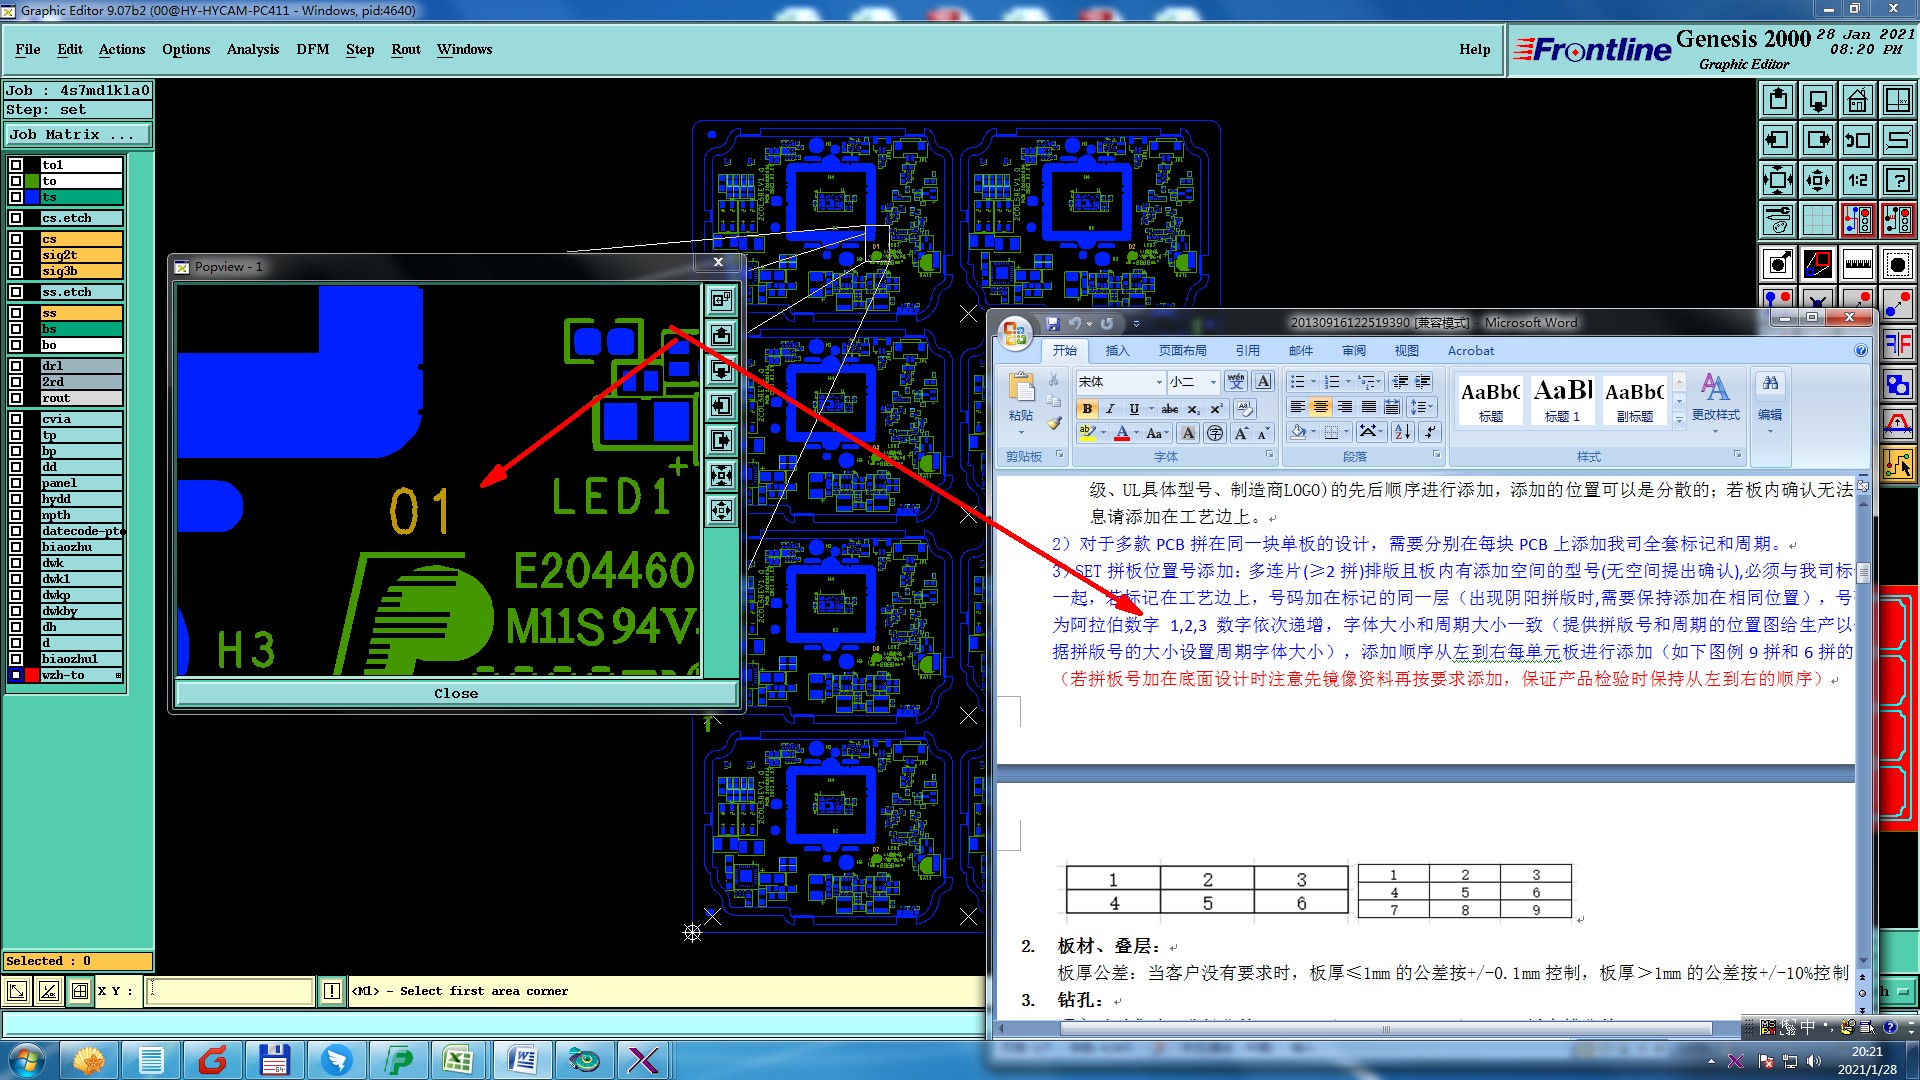The image size is (1920, 1080).
Task: Click the popview zoom-area tool icon
Action: pyautogui.click(x=721, y=300)
